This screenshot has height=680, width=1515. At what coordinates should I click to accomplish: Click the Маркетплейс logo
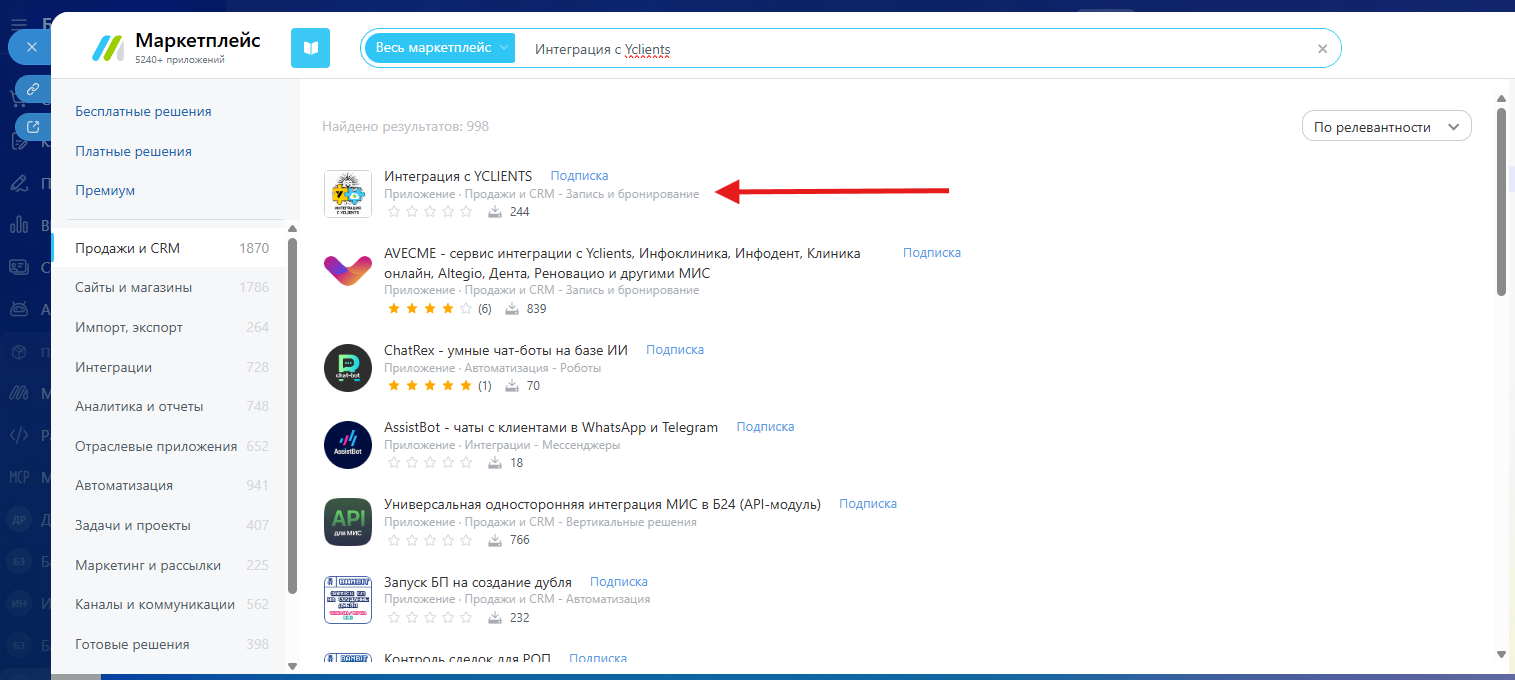[x=176, y=48]
